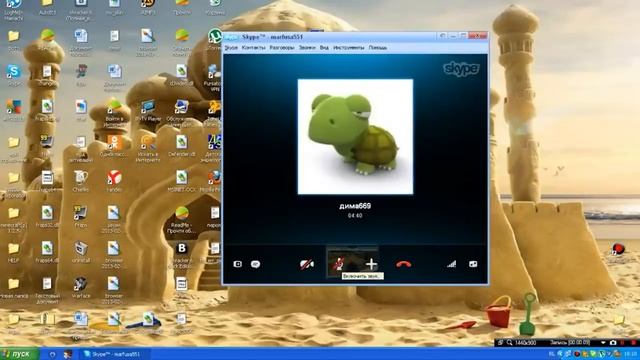The width and height of the screenshot is (640, 360).
Task: Click the turtle avatar of дима669
Action: pos(355,137)
